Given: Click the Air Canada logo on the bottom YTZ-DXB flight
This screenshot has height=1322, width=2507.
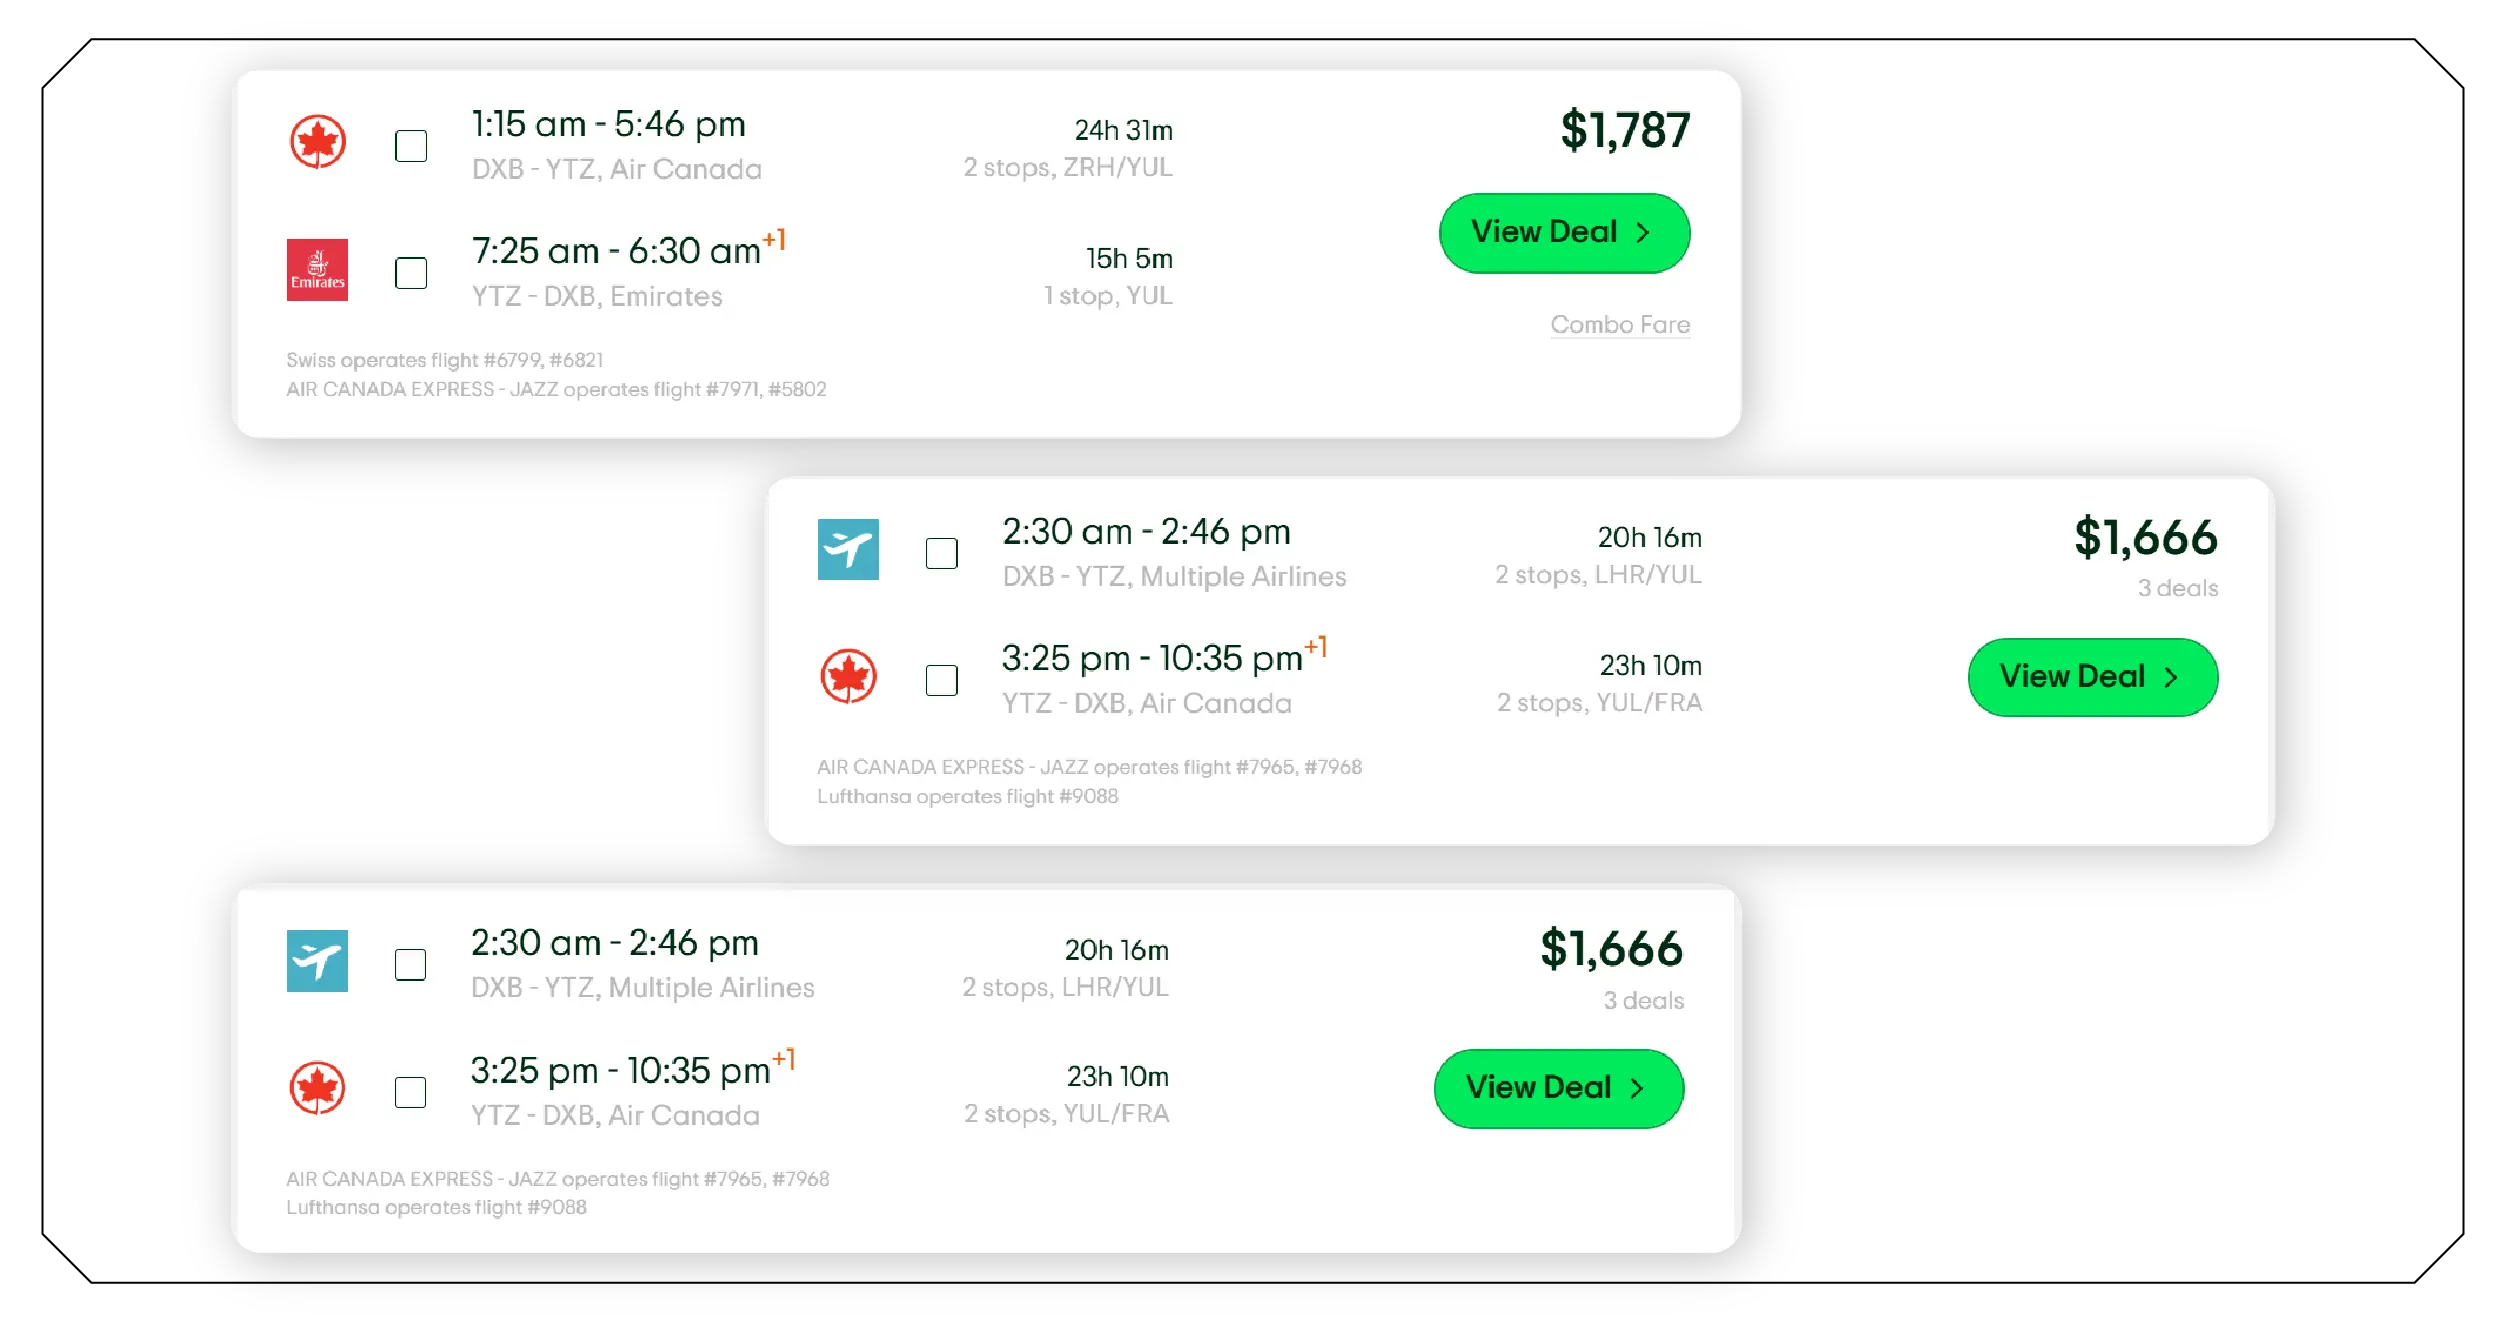Looking at the screenshot, I should pyautogui.click(x=318, y=1090).
